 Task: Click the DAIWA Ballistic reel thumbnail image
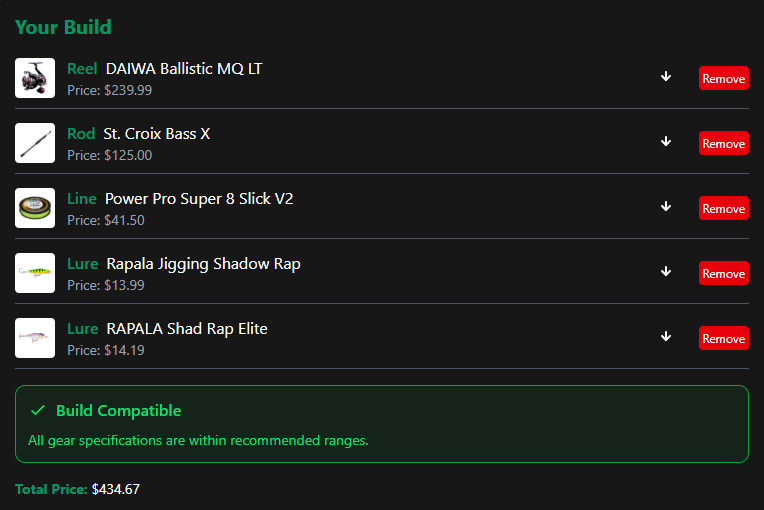35,78
